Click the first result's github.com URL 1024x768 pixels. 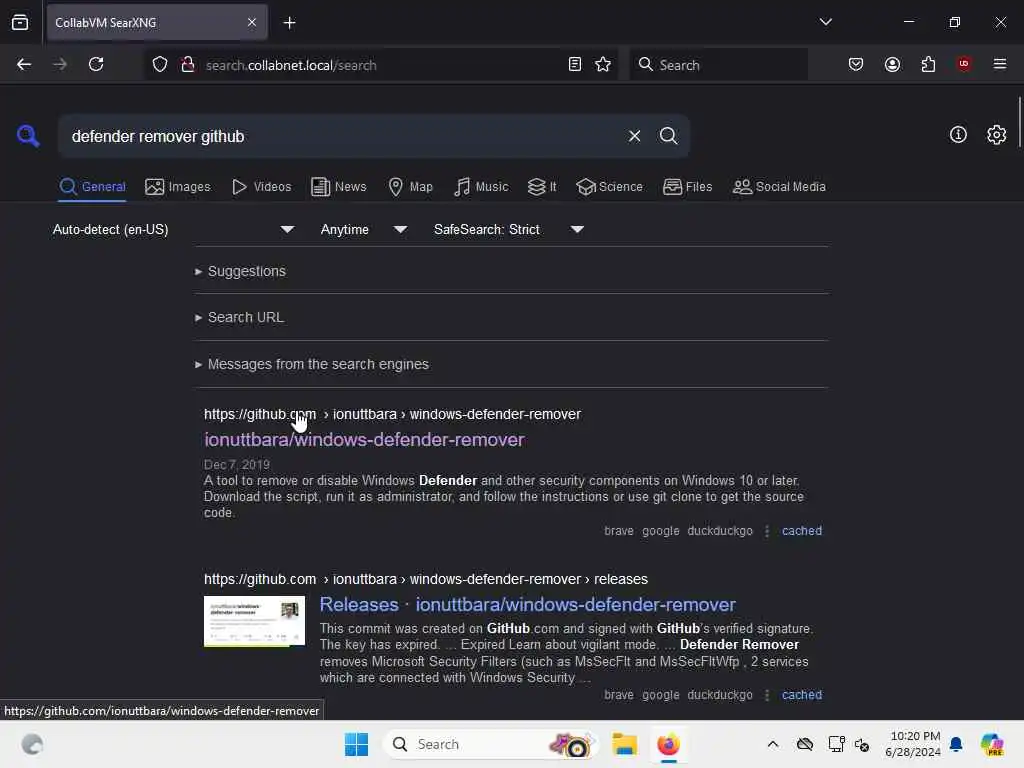pyautogui.click(x=392, y=414)
